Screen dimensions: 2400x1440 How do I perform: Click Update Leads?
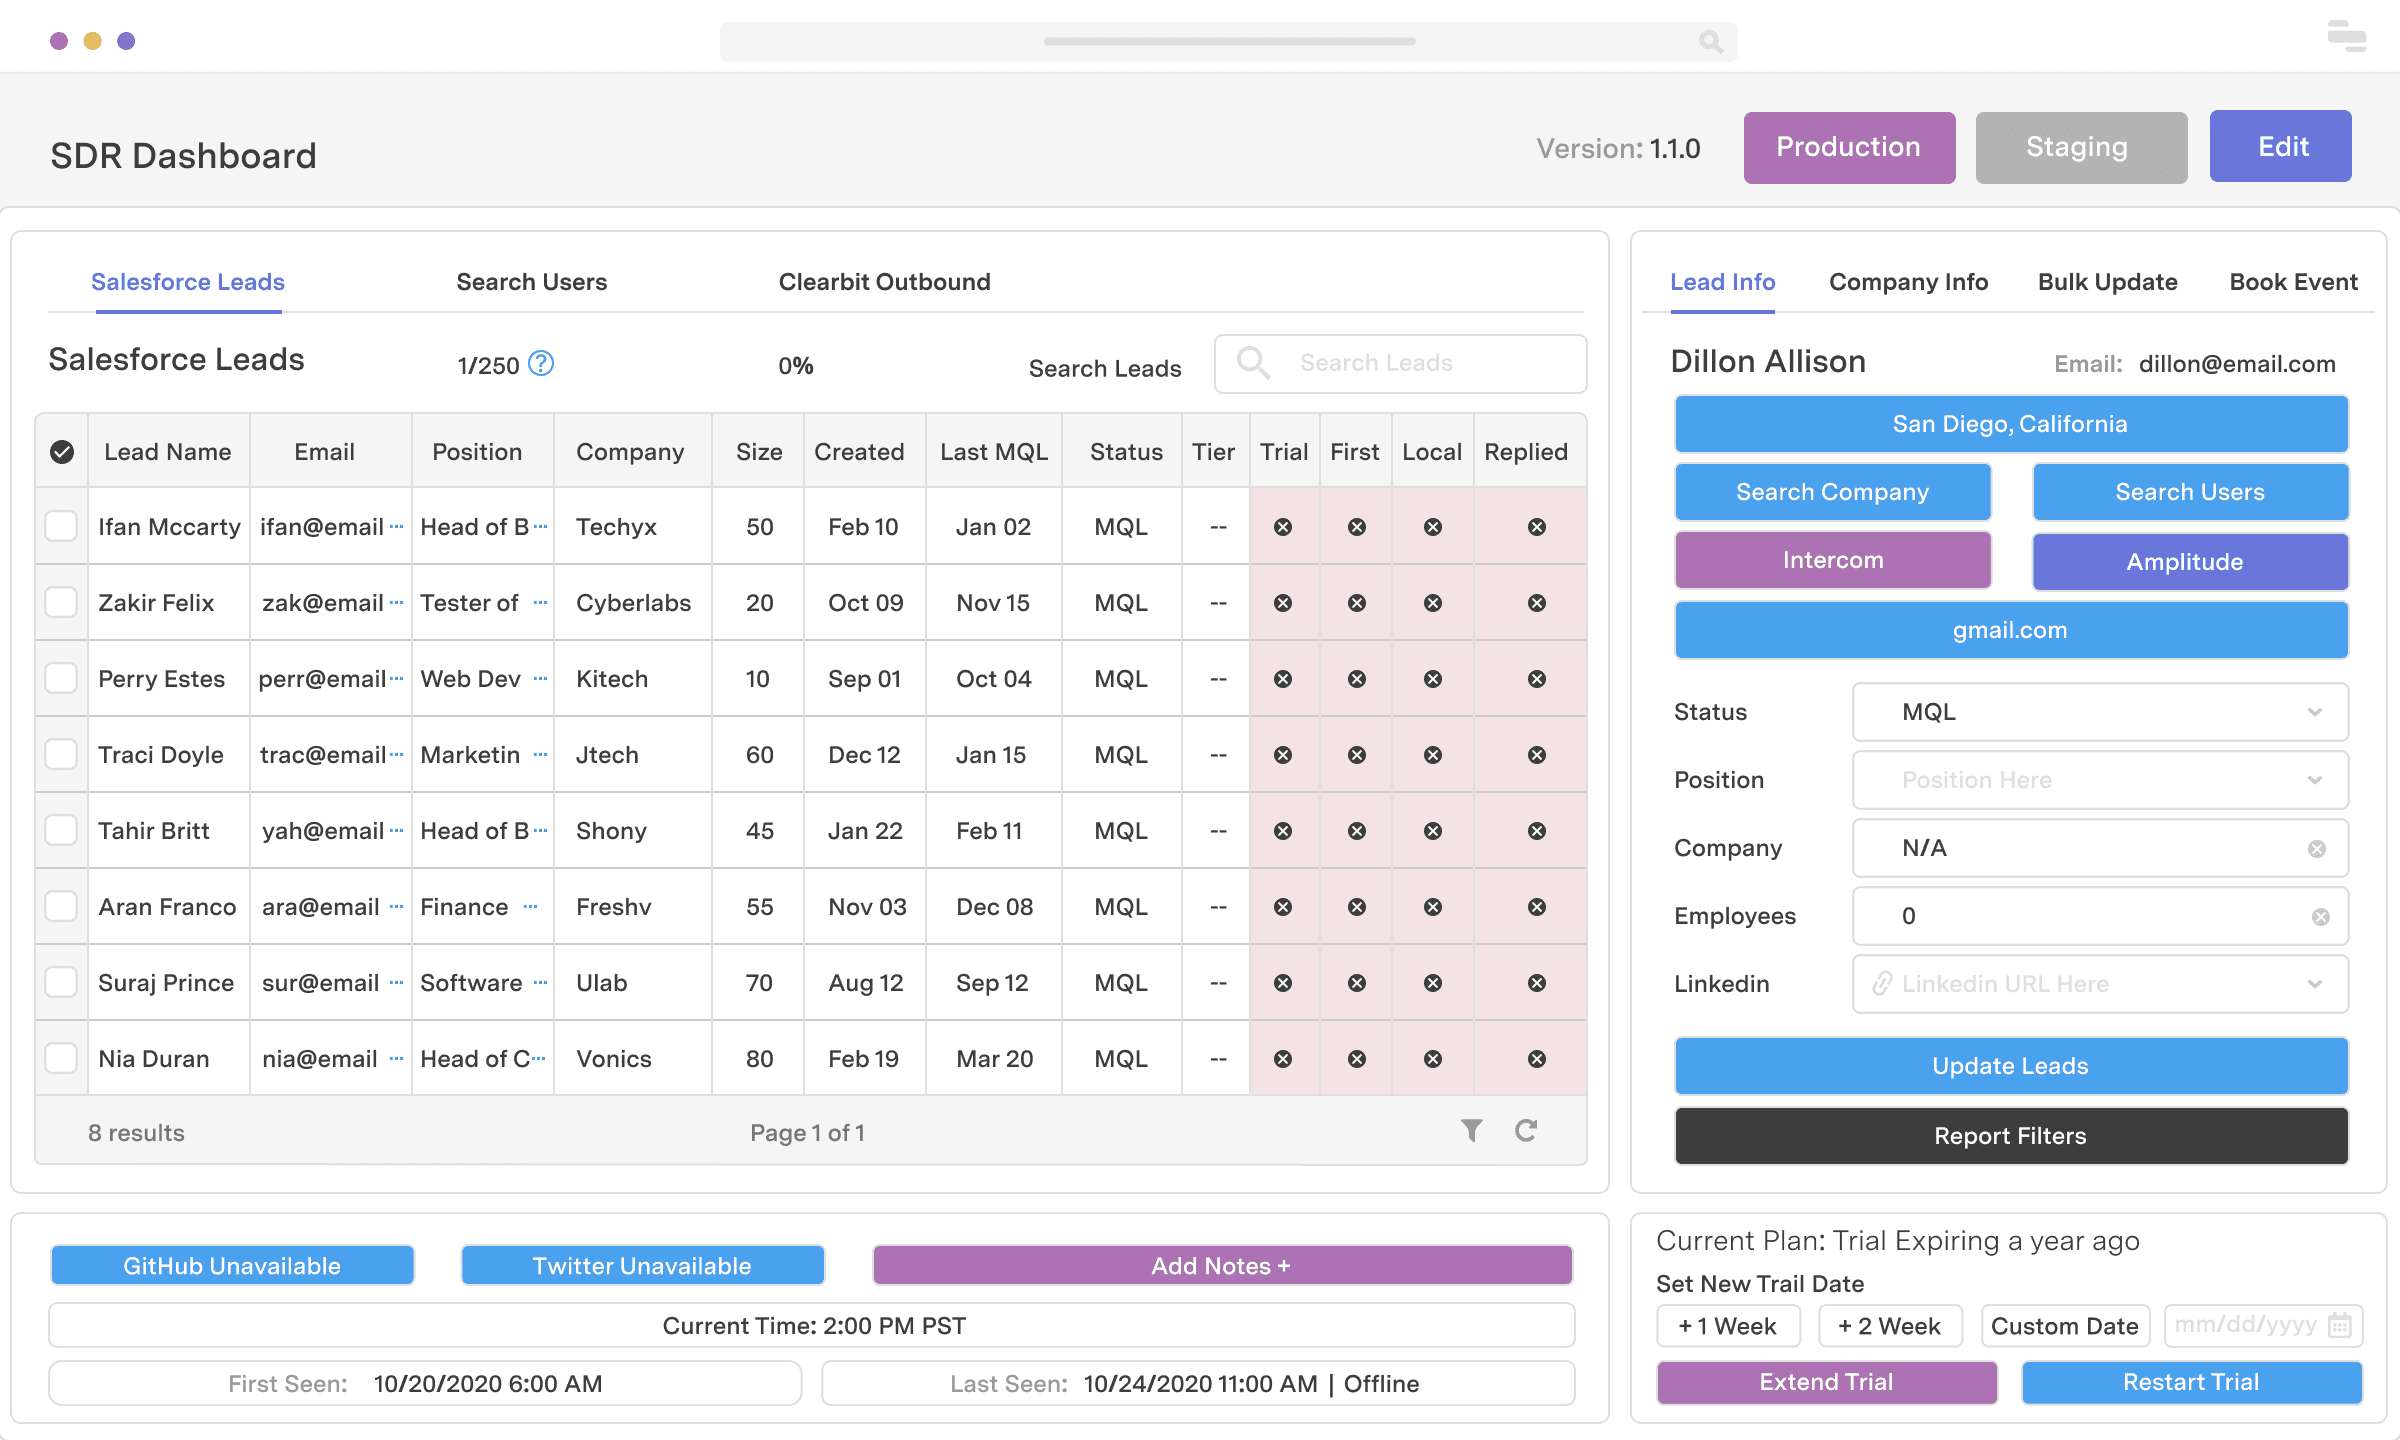coord(2010,1065)
